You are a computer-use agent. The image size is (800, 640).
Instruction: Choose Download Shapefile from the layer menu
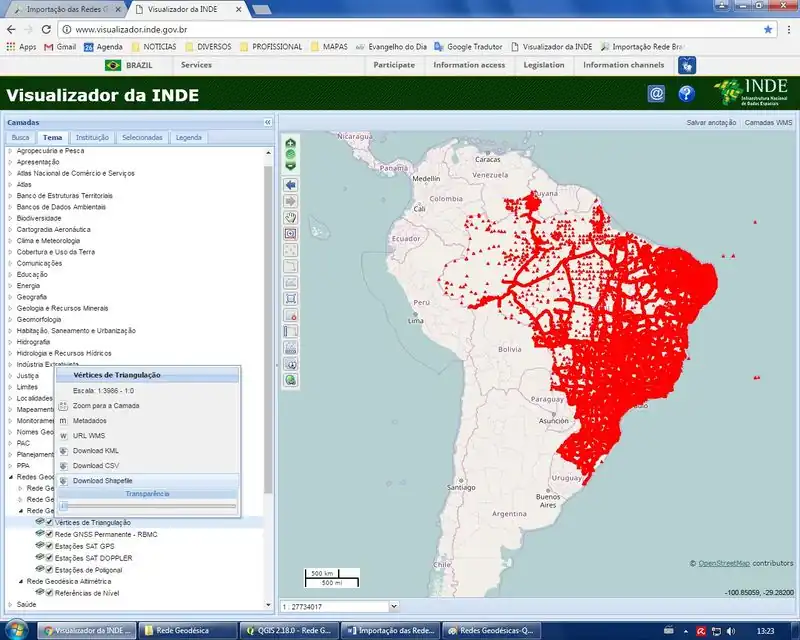point(102,481)
